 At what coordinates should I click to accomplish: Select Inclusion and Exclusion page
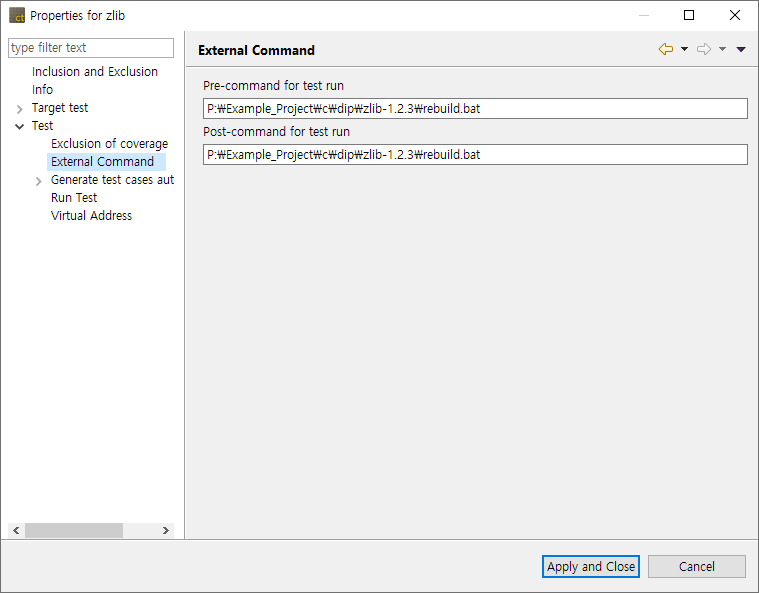95,72
